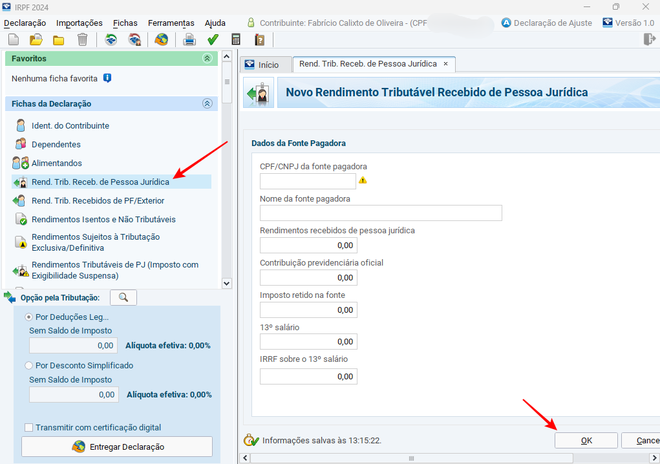The image size is (660, 464).
Task: Close the Rend. Trib. Receb. de Pessoa Jurídica tab
Action: (446, 64)
